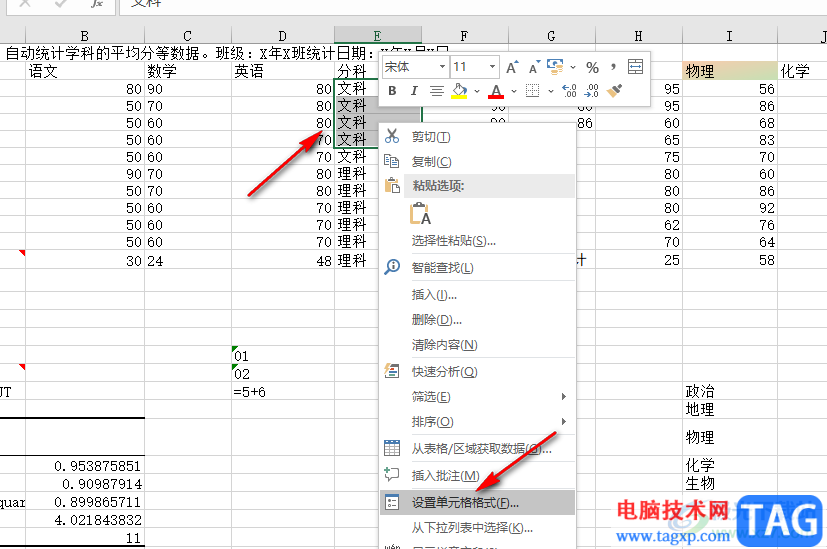This screenshot has height=549, width=827.
Task: Expand the 排序(O) submenu
Action: (477, 422)
